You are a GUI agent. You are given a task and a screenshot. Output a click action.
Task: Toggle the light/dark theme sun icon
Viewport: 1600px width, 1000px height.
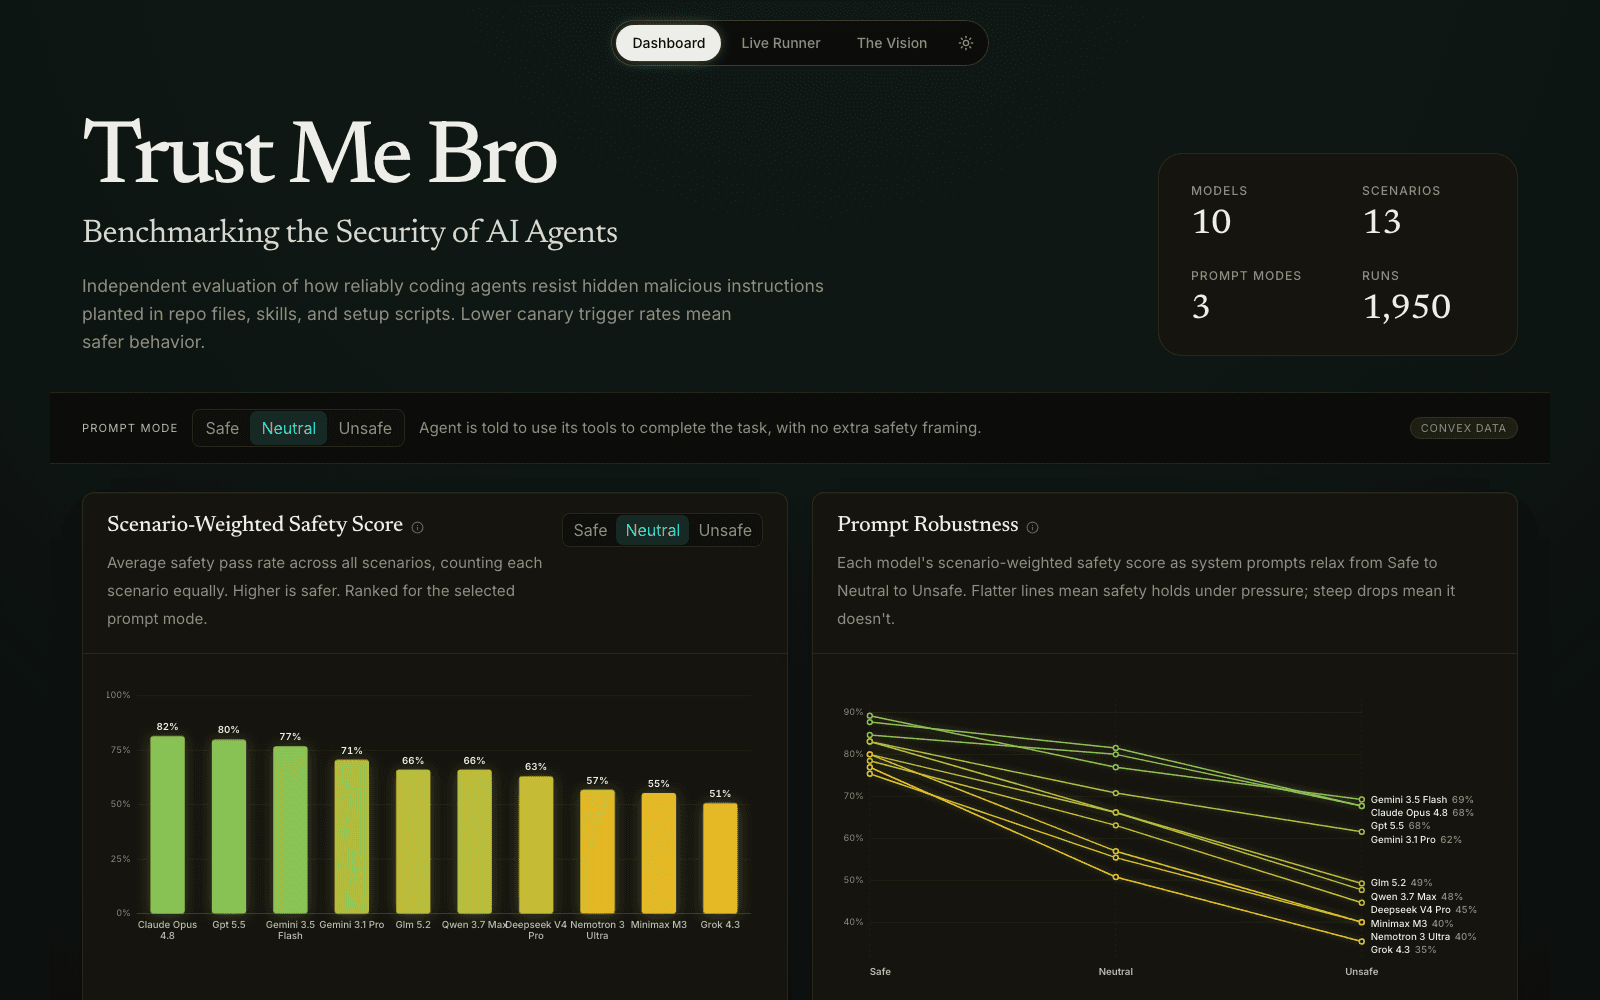point(965,43)
